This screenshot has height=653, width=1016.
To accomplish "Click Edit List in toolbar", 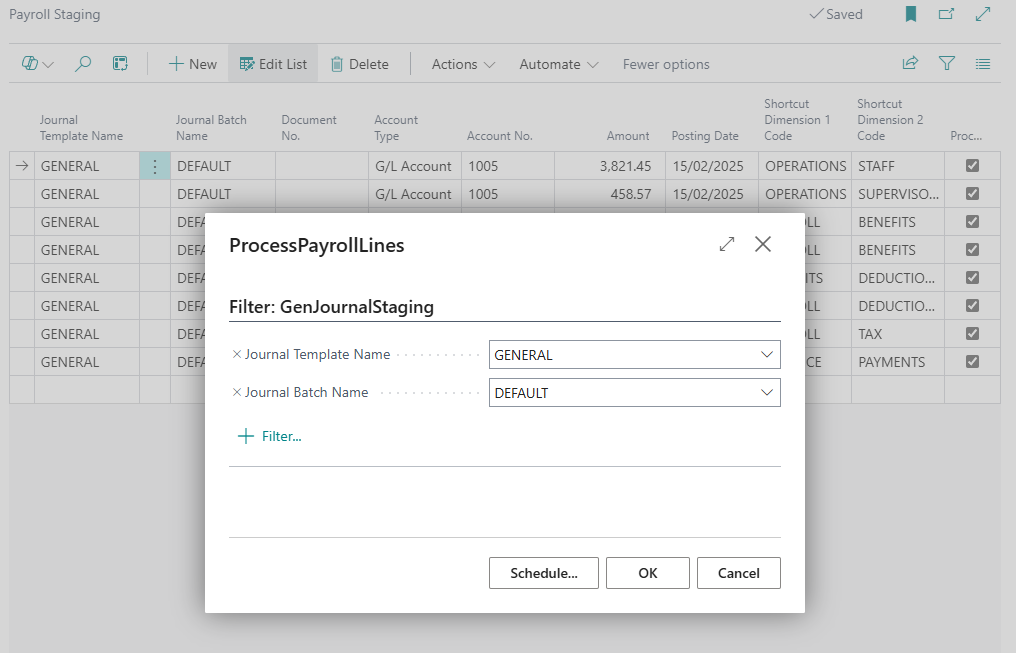I will [273, 63].
